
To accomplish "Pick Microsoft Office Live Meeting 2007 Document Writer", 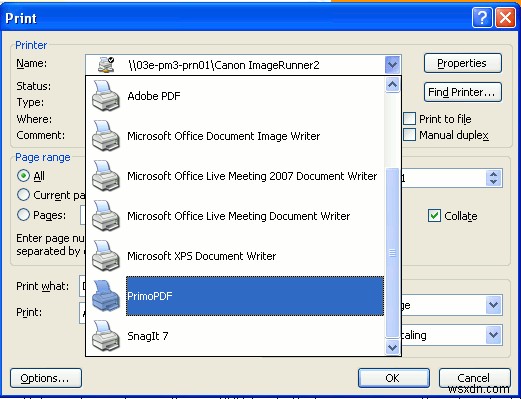I will tap(235, 176).
